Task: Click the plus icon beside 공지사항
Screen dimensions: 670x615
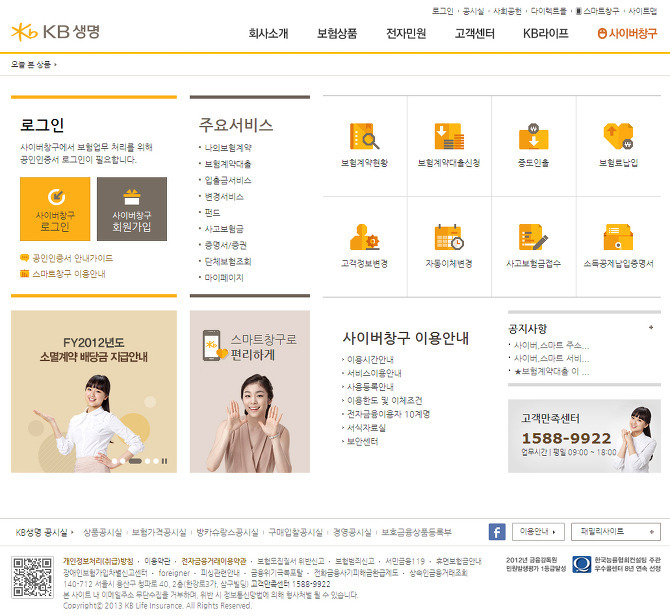Action: pos(651,327)
